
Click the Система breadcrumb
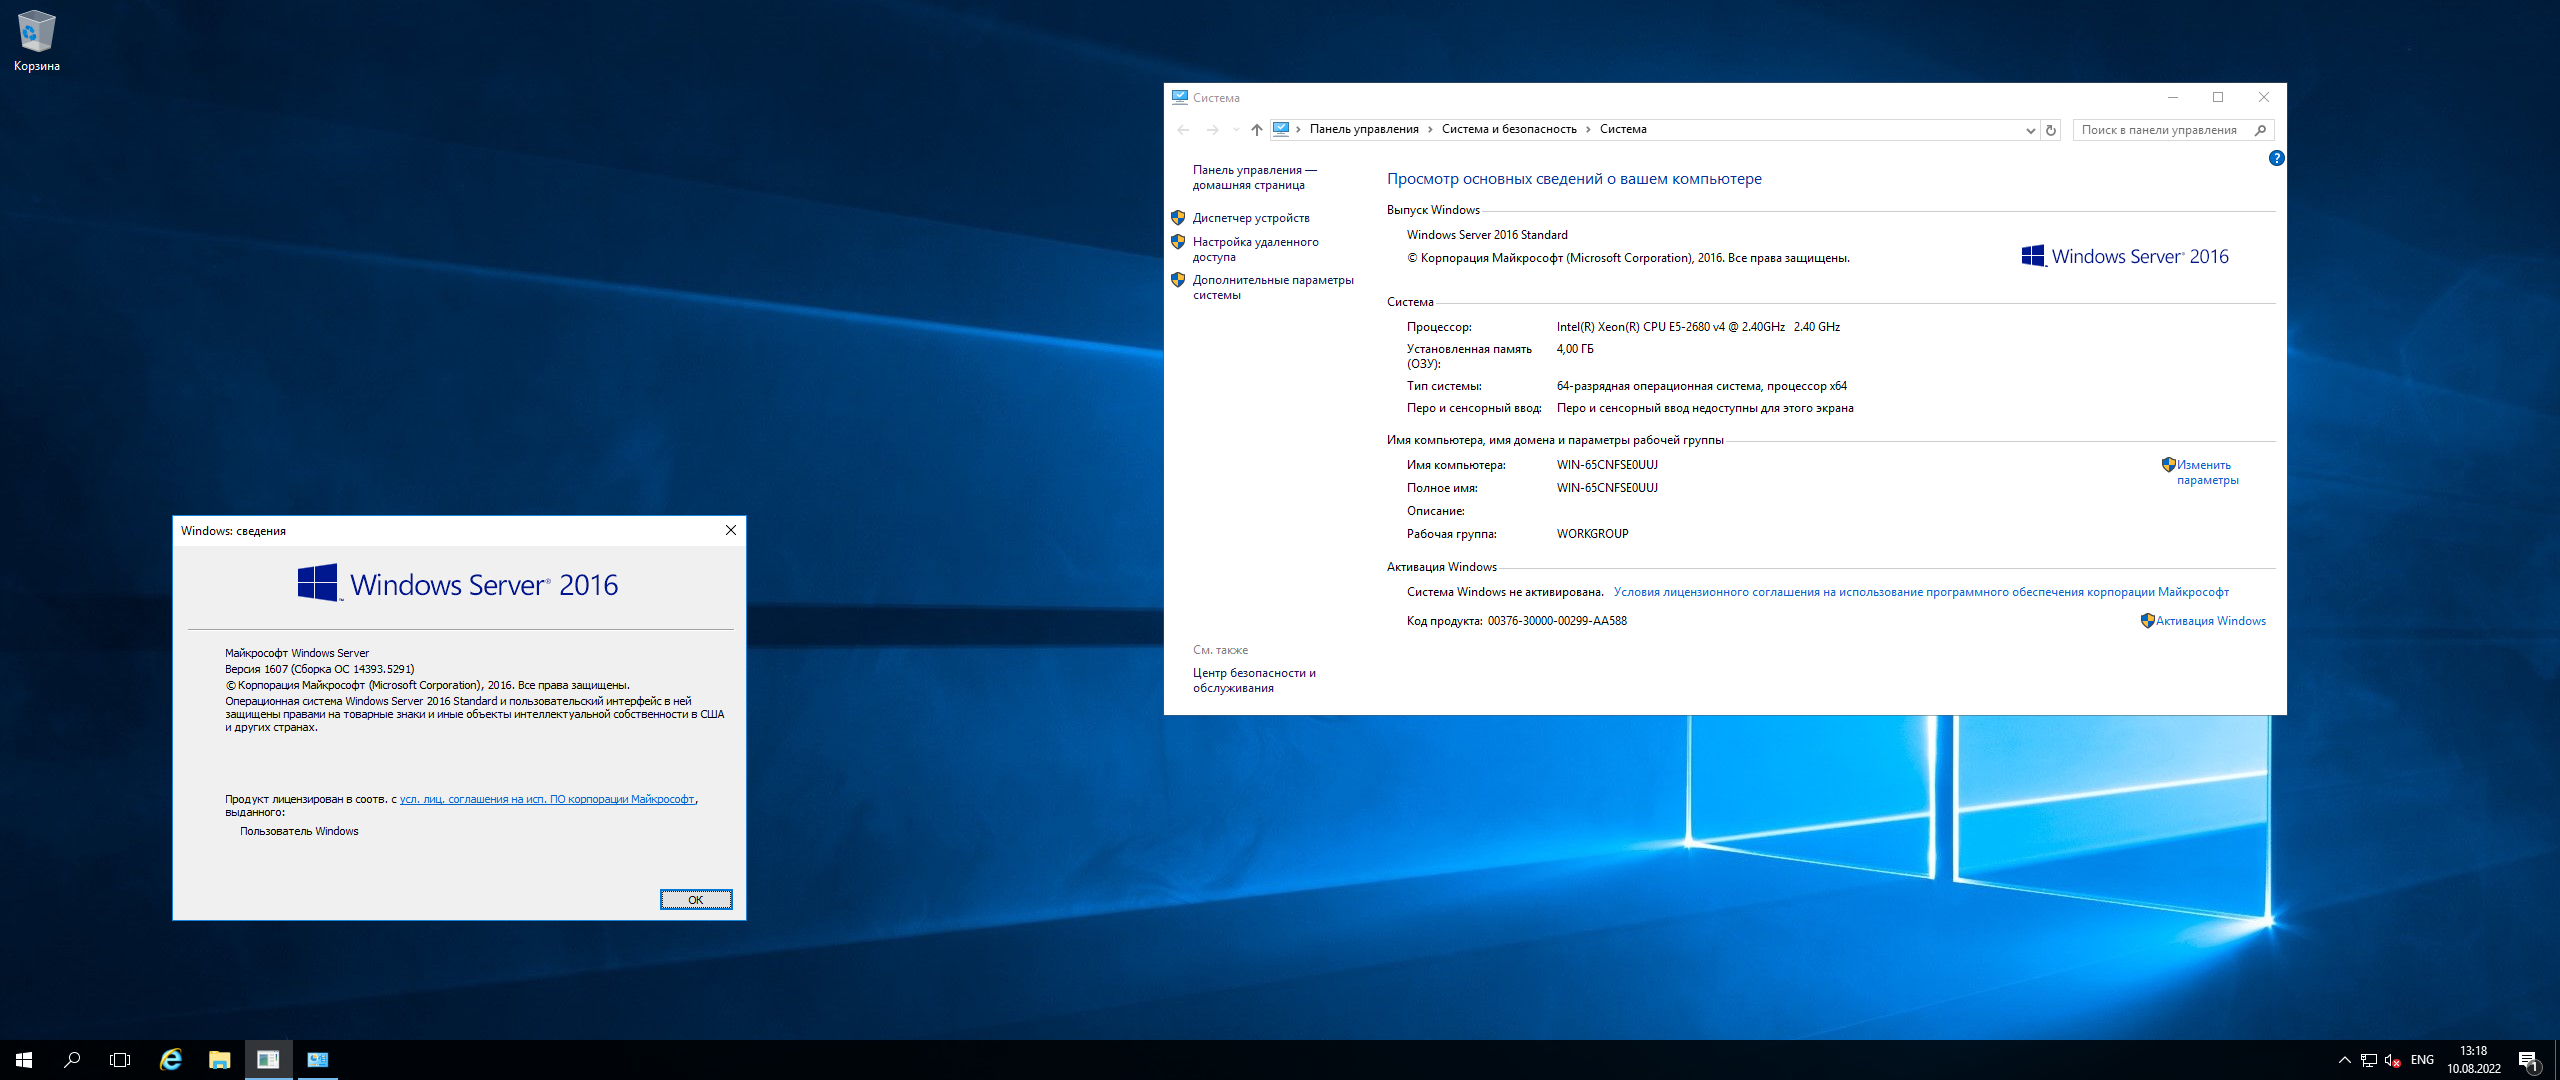point(1623,129)
